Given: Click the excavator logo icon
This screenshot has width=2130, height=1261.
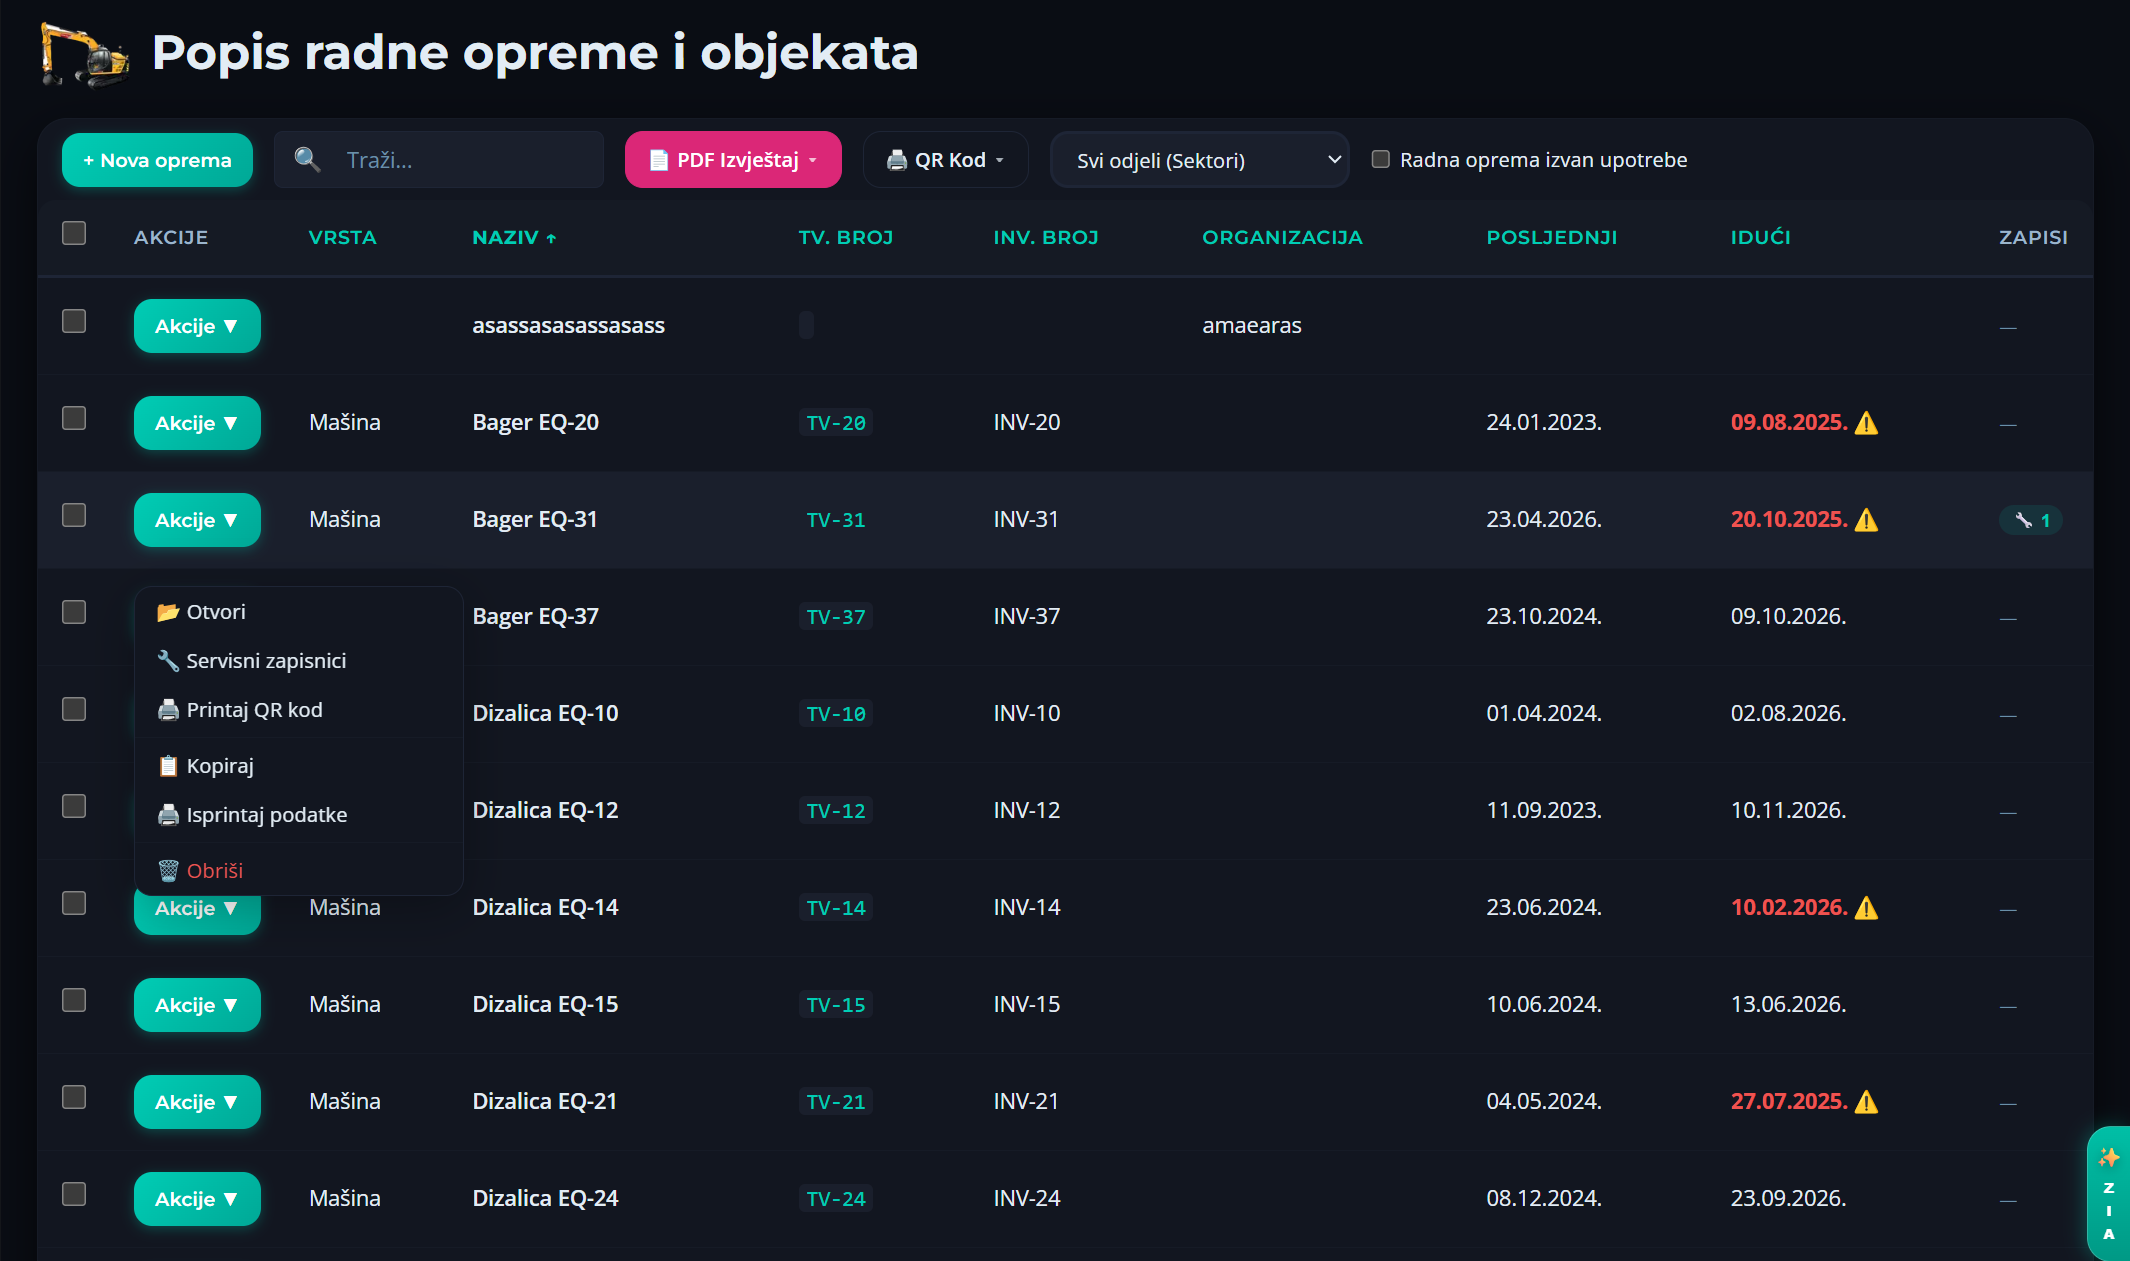Looking at the screenshot, I should click(84, 54).
